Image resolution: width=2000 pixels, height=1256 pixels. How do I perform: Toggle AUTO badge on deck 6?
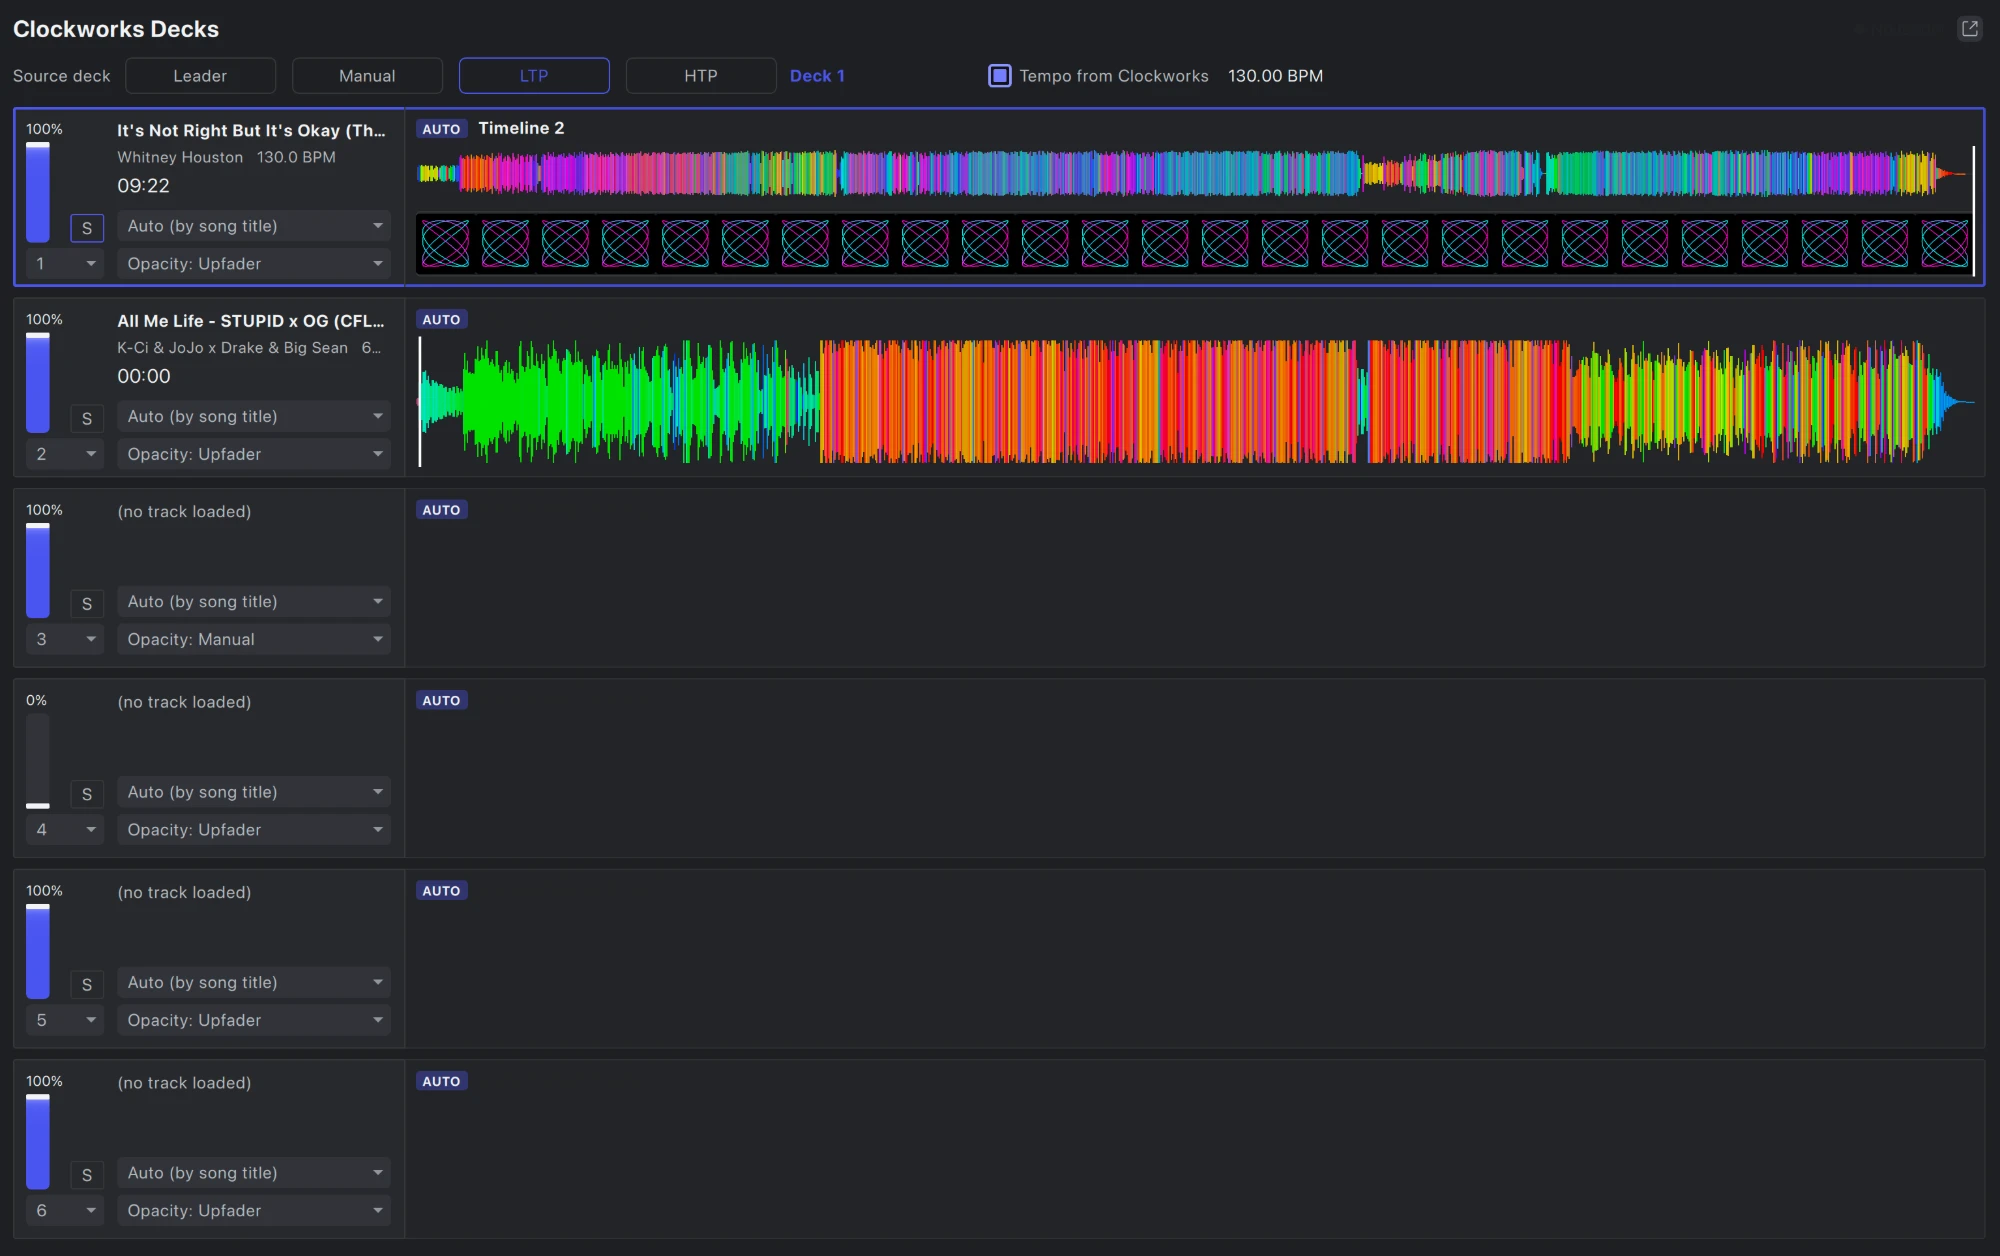coord(441,1082)
